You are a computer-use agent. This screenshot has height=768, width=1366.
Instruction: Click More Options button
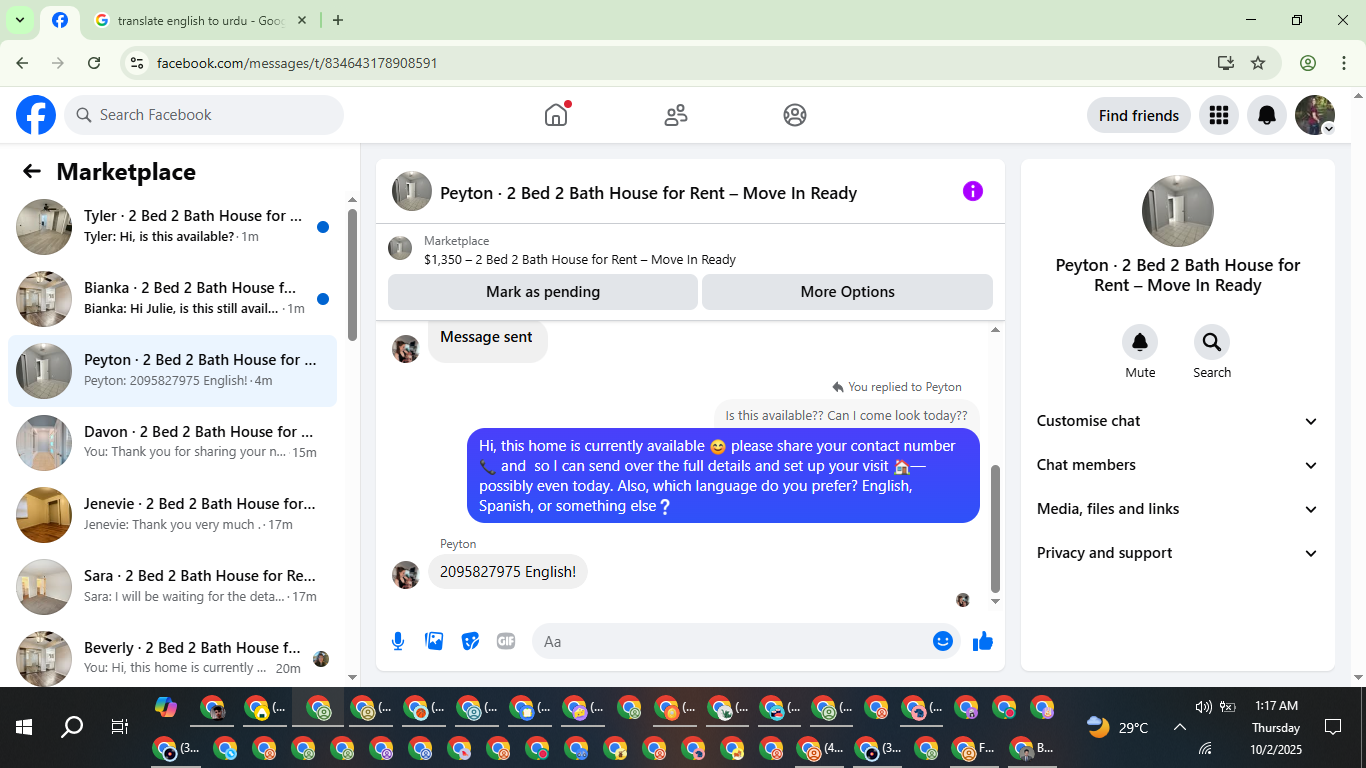pos(847,292)
